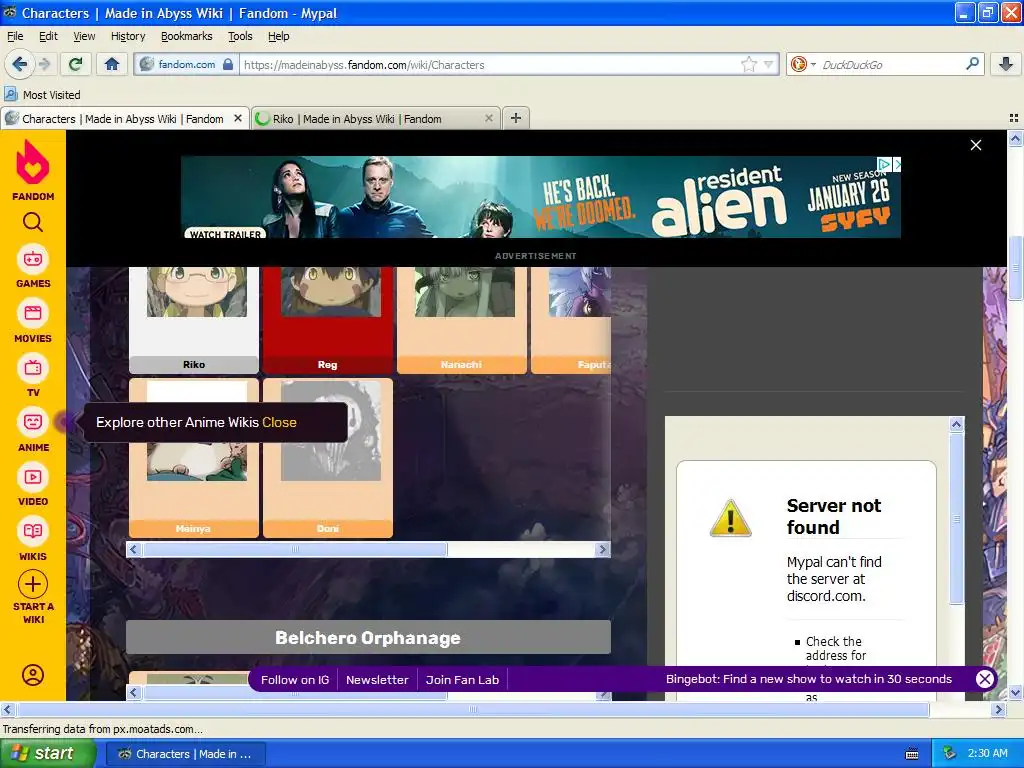Click the AdChoices icon on the ad

pyautogui.click(x=884, y=163)
